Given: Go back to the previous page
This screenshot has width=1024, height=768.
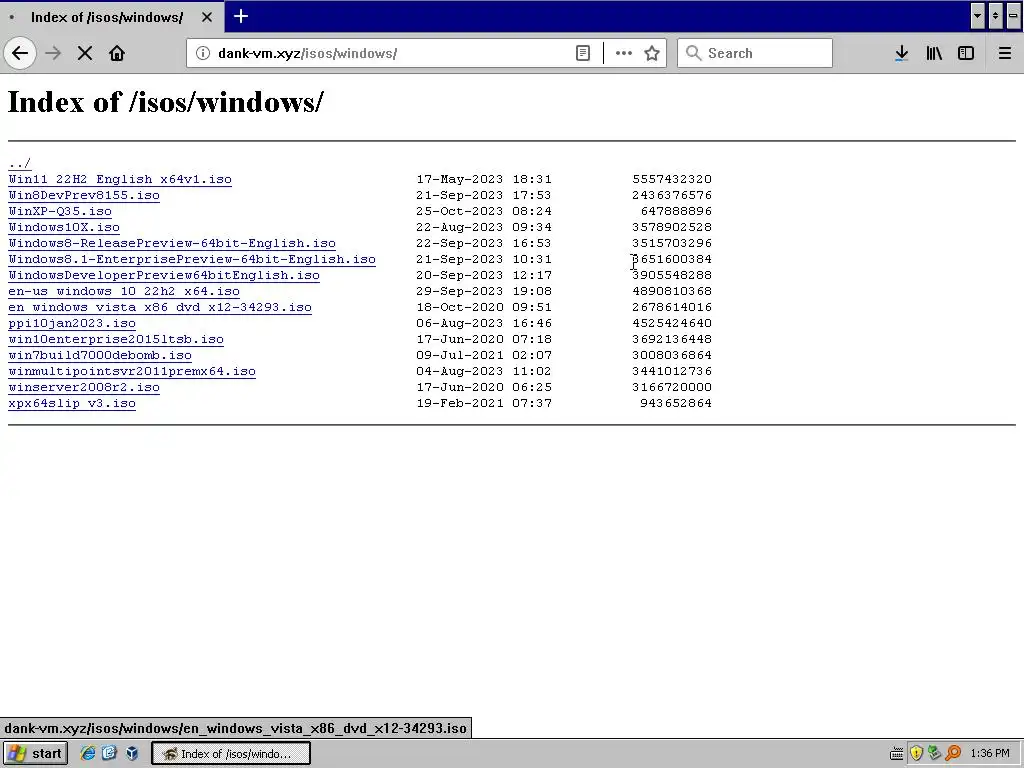Looking at the screenshot, I should click(x=20, y=53).
